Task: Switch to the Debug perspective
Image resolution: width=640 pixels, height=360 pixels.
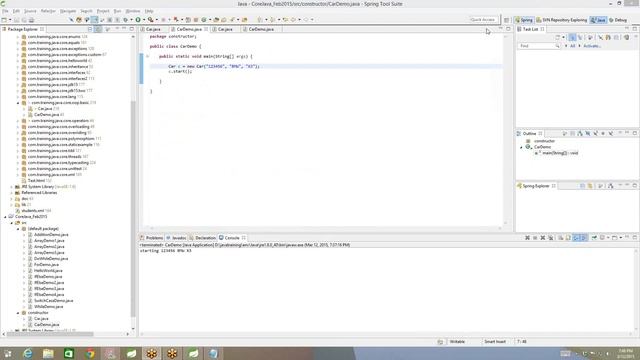Action: (x=618, y=20)
